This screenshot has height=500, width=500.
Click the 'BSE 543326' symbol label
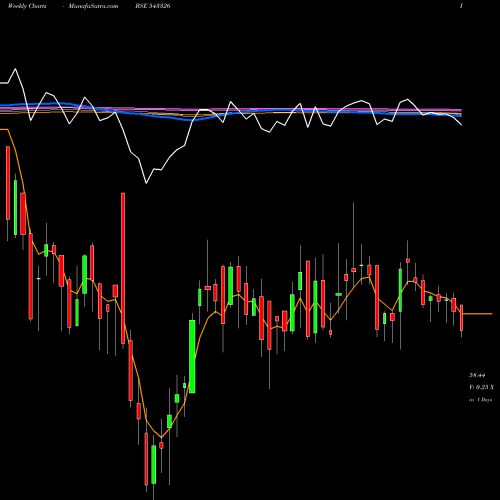[x=153, y=6]
